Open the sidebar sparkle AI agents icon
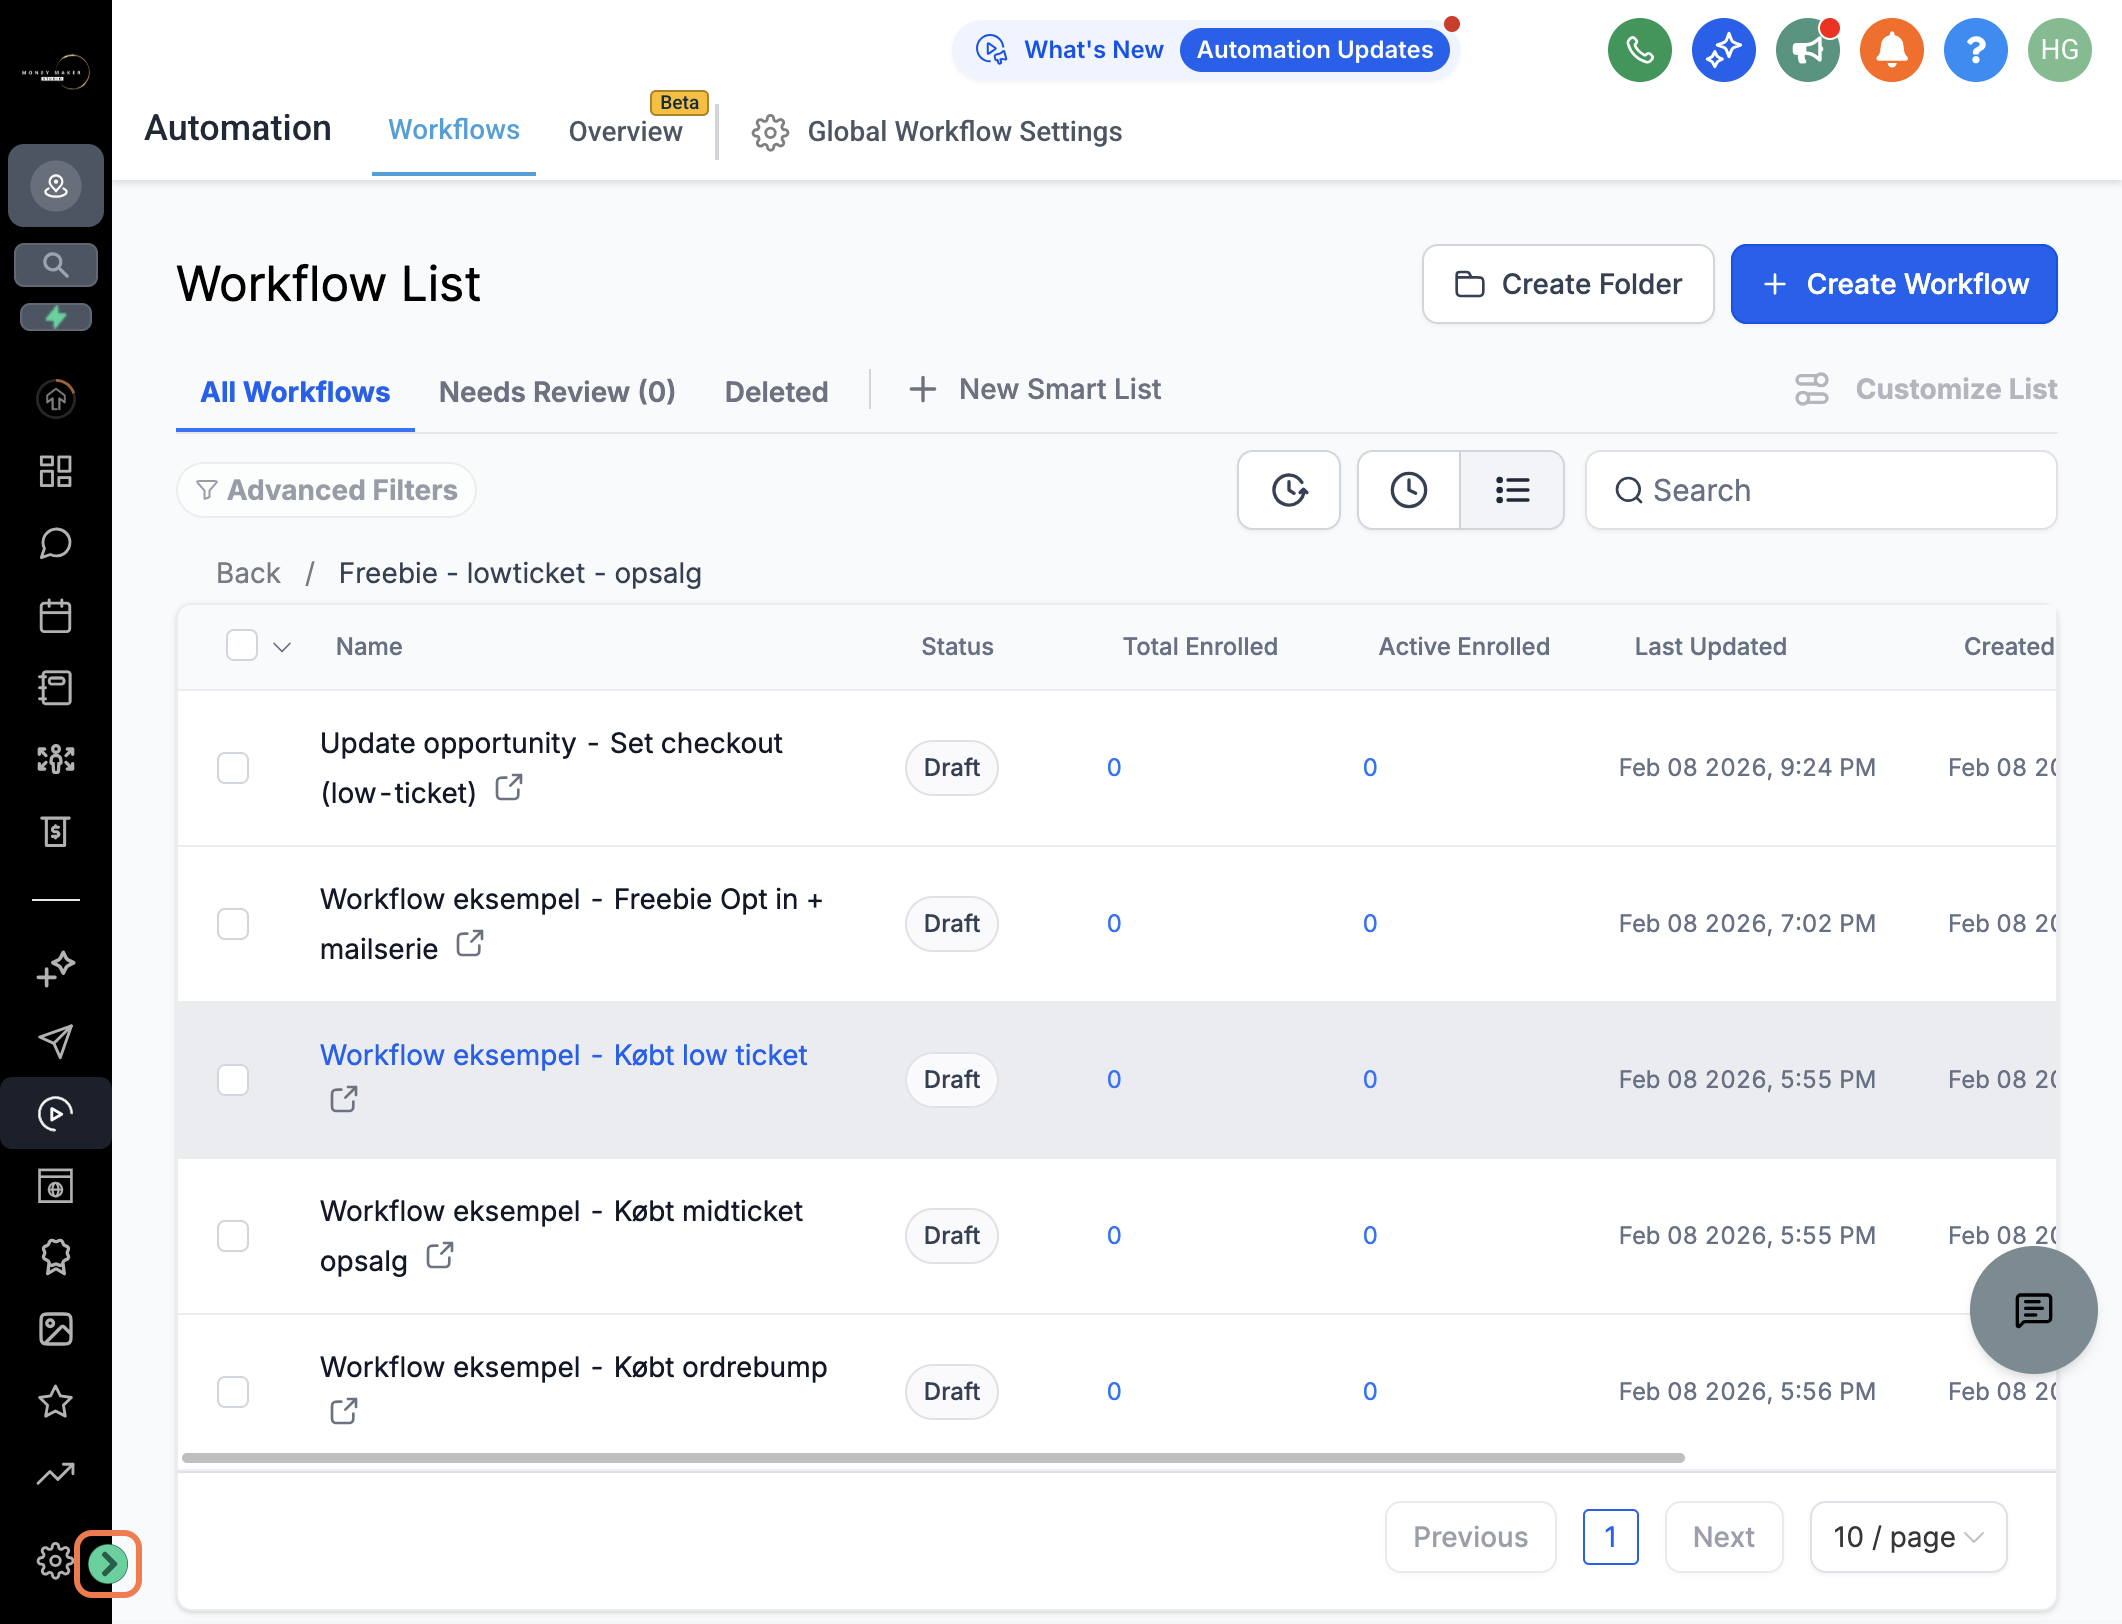 [56, 968]
